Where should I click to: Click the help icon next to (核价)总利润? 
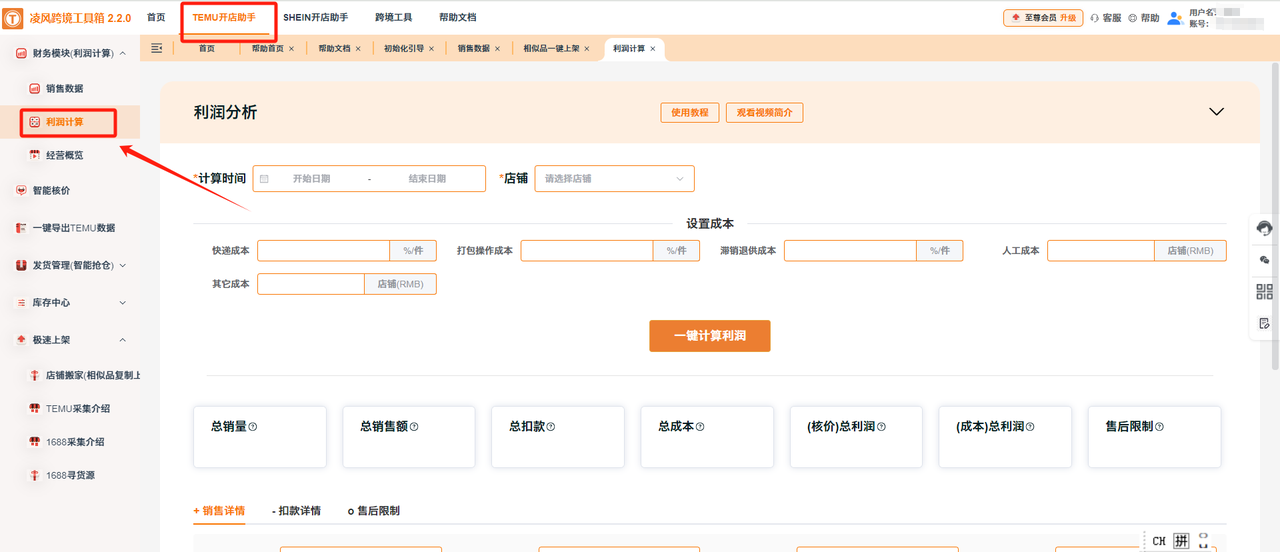[881, 427]
